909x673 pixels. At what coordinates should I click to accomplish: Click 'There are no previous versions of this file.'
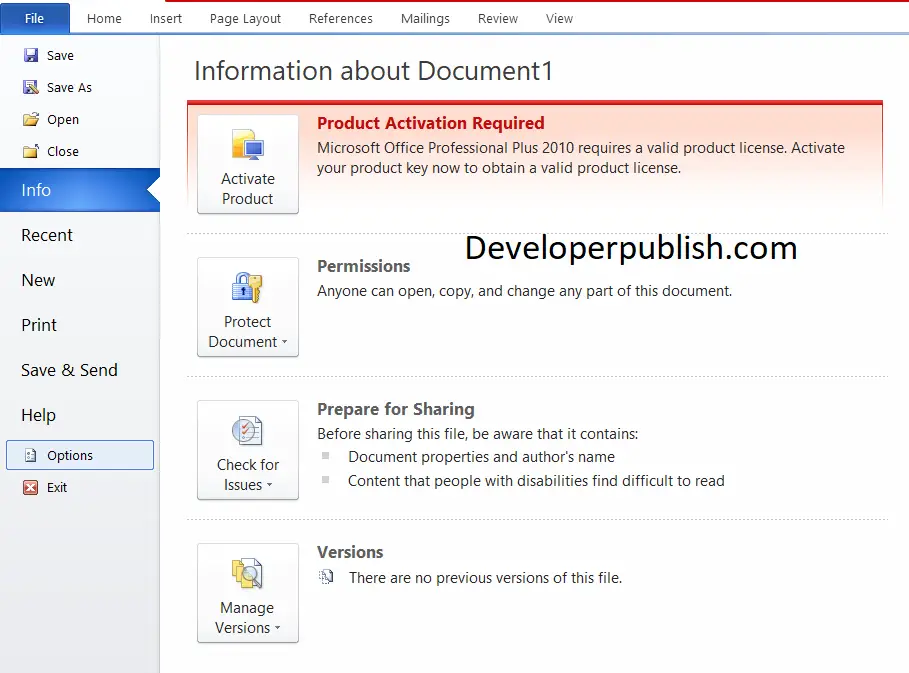click(485, 578)
